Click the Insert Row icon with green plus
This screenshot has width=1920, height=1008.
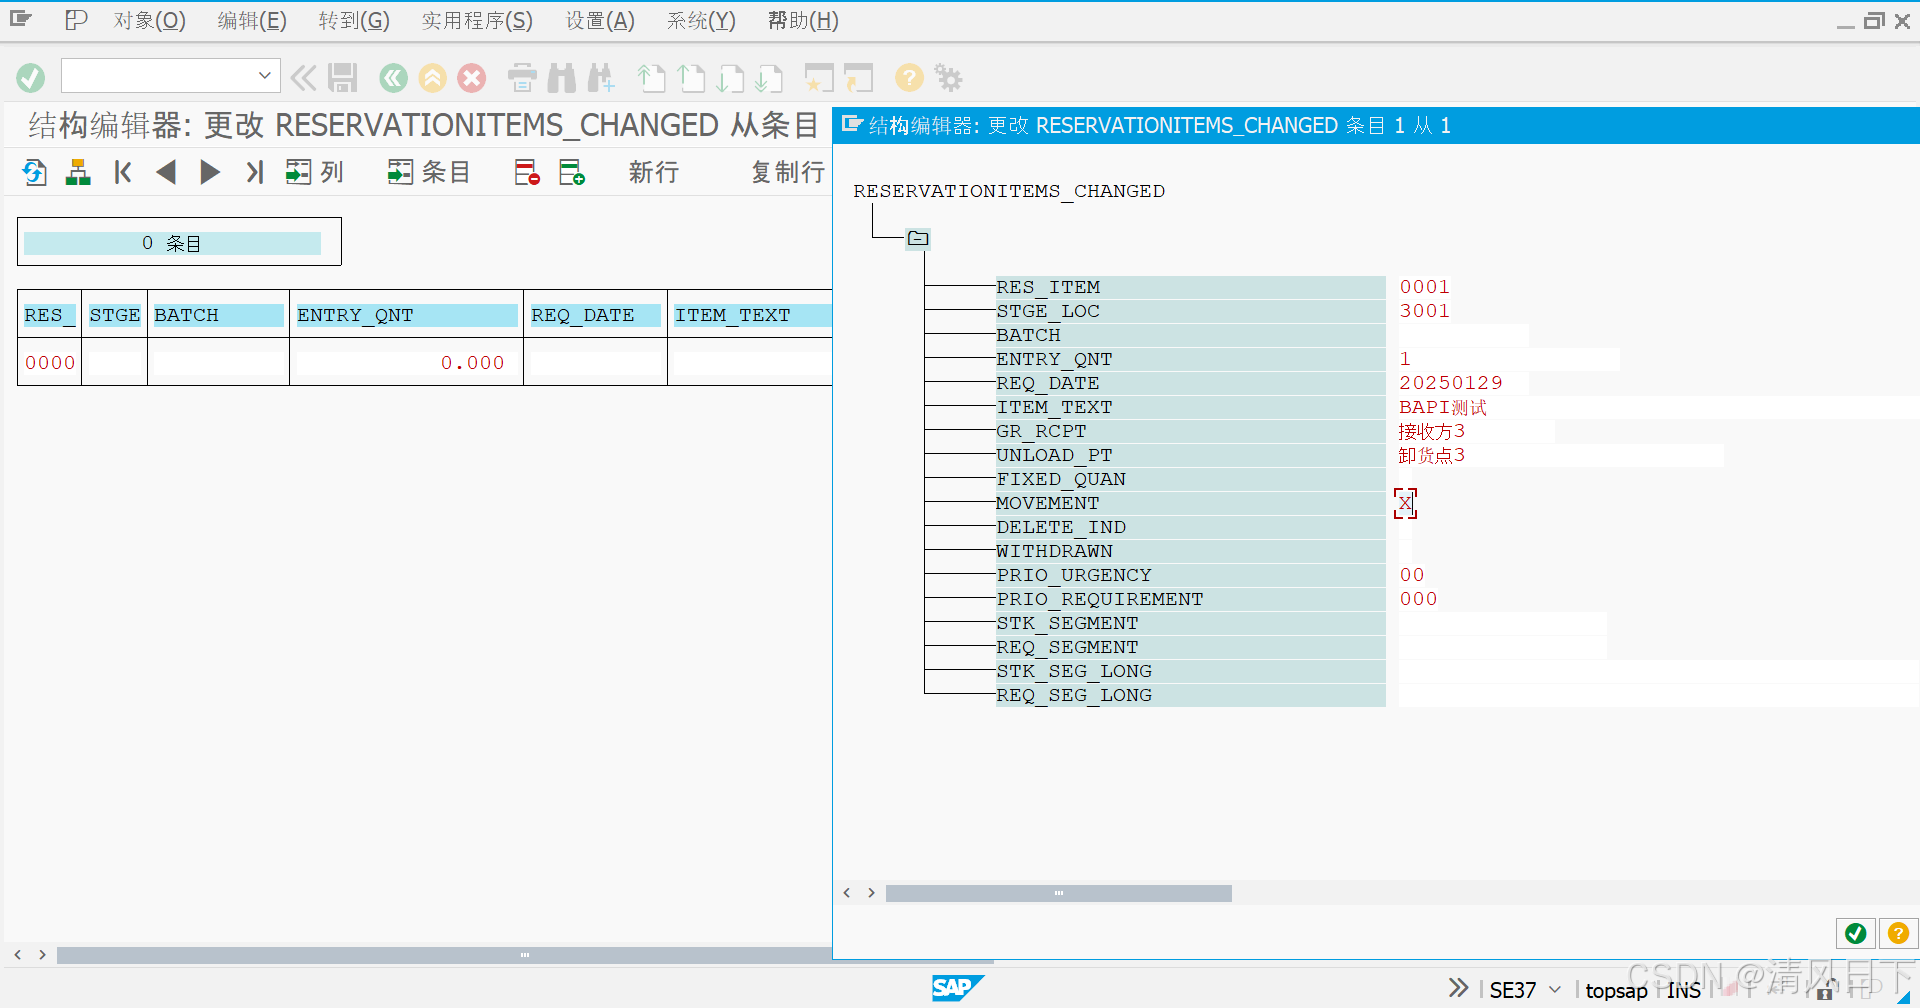pos(572,172)
